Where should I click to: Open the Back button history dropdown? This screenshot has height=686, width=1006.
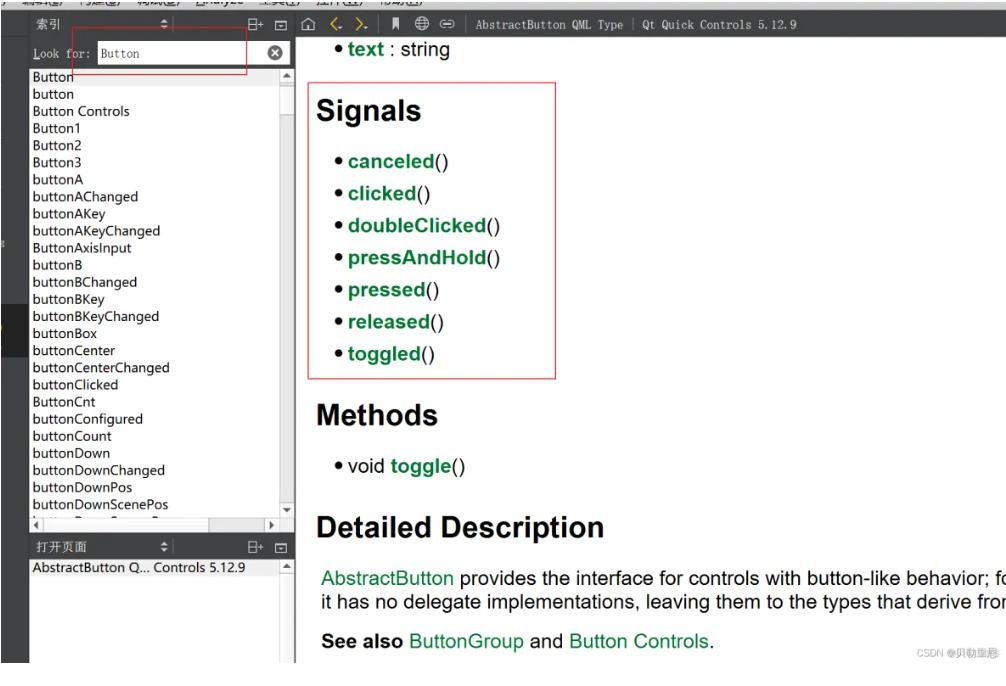pos(341,27)
